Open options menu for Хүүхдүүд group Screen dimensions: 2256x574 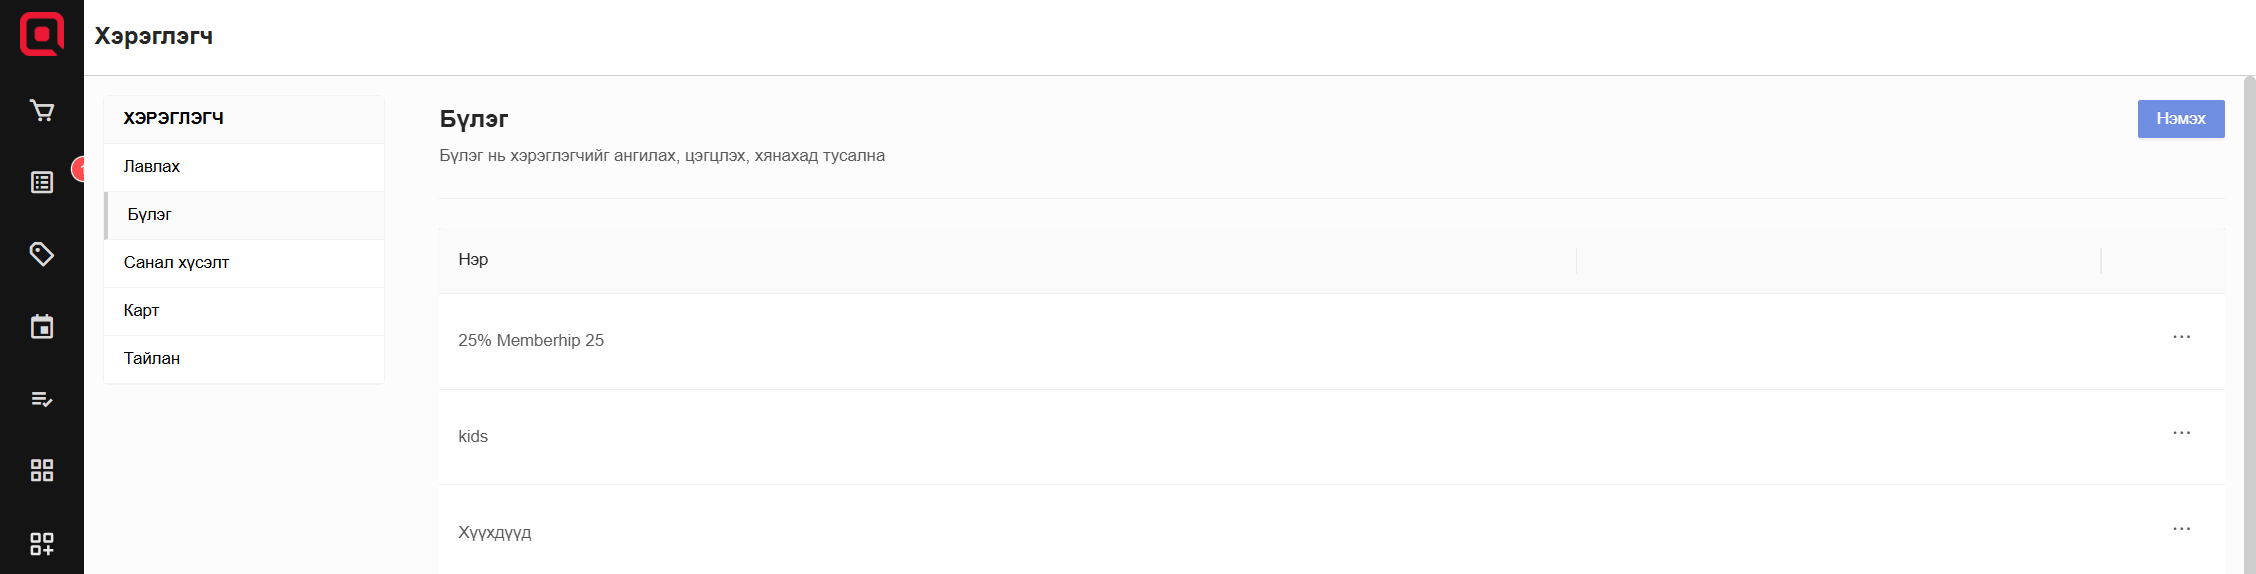pos(2181,529)
